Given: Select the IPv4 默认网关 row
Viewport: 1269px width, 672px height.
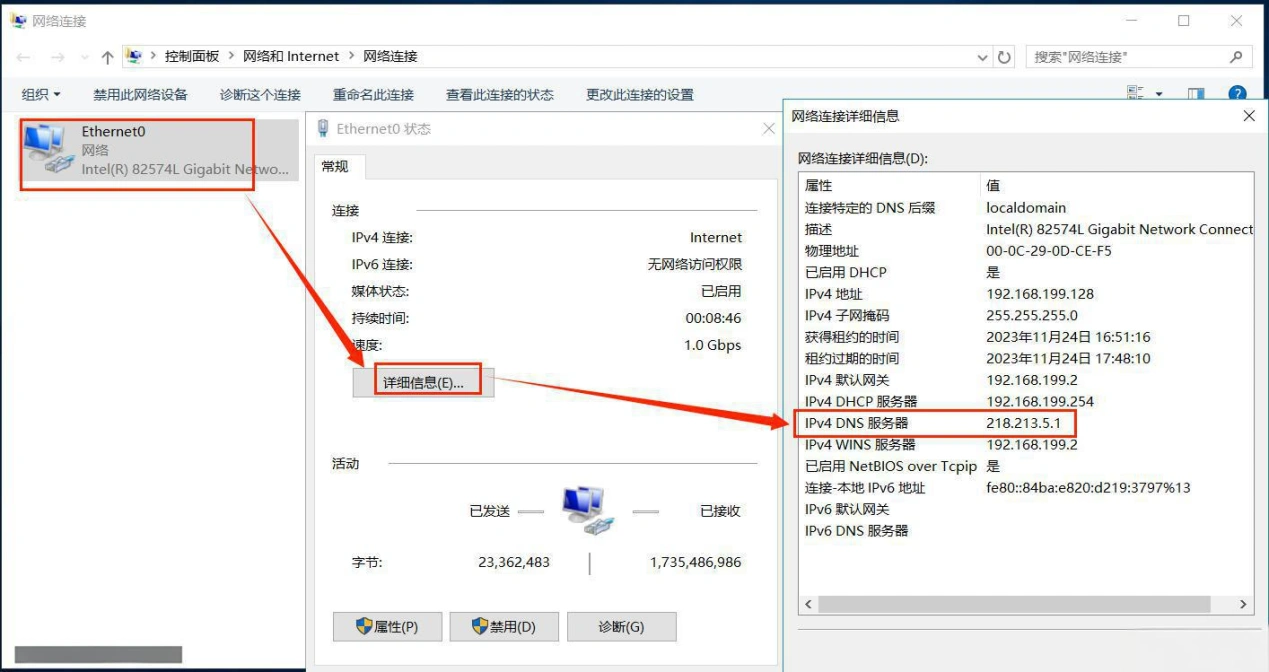Looking at the screenshot, I should pyautogui.click(x=1026, y=380).
